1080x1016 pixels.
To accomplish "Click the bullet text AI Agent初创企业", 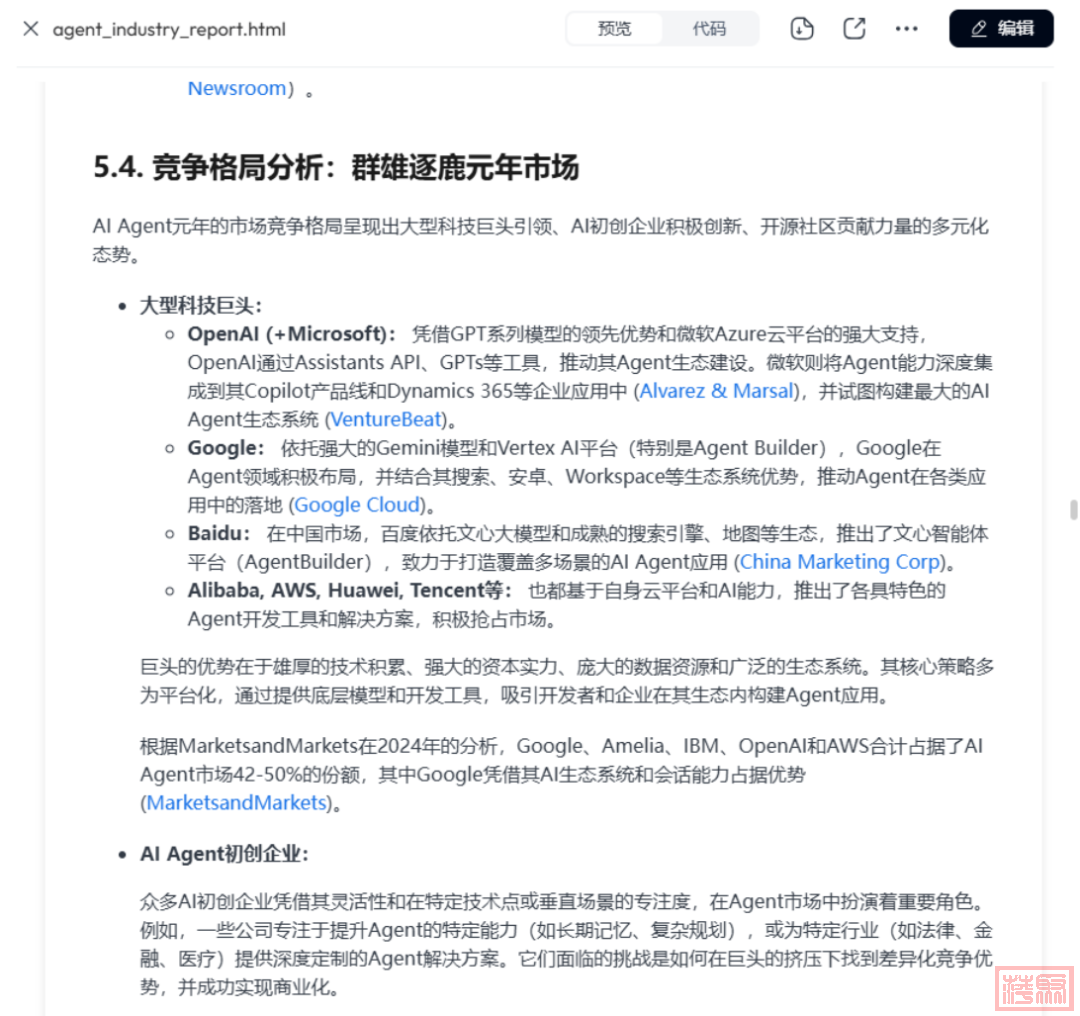I will pyautogui.click(x=225, y=854).
